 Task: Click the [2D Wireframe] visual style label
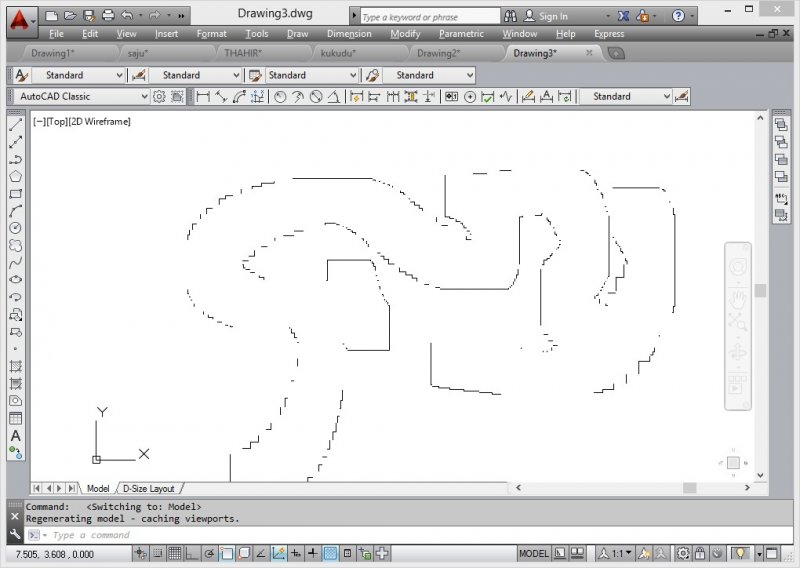click(99, 121)
